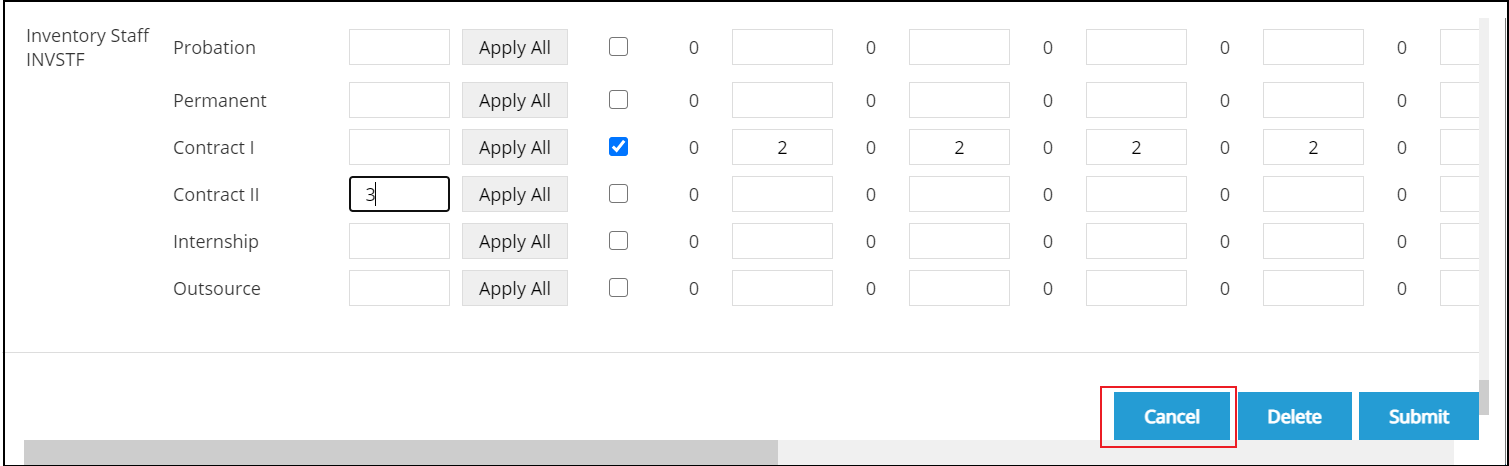Uncheck the Contract I checkbox
Screen dimensions: 1509x466
pos(619,147)
